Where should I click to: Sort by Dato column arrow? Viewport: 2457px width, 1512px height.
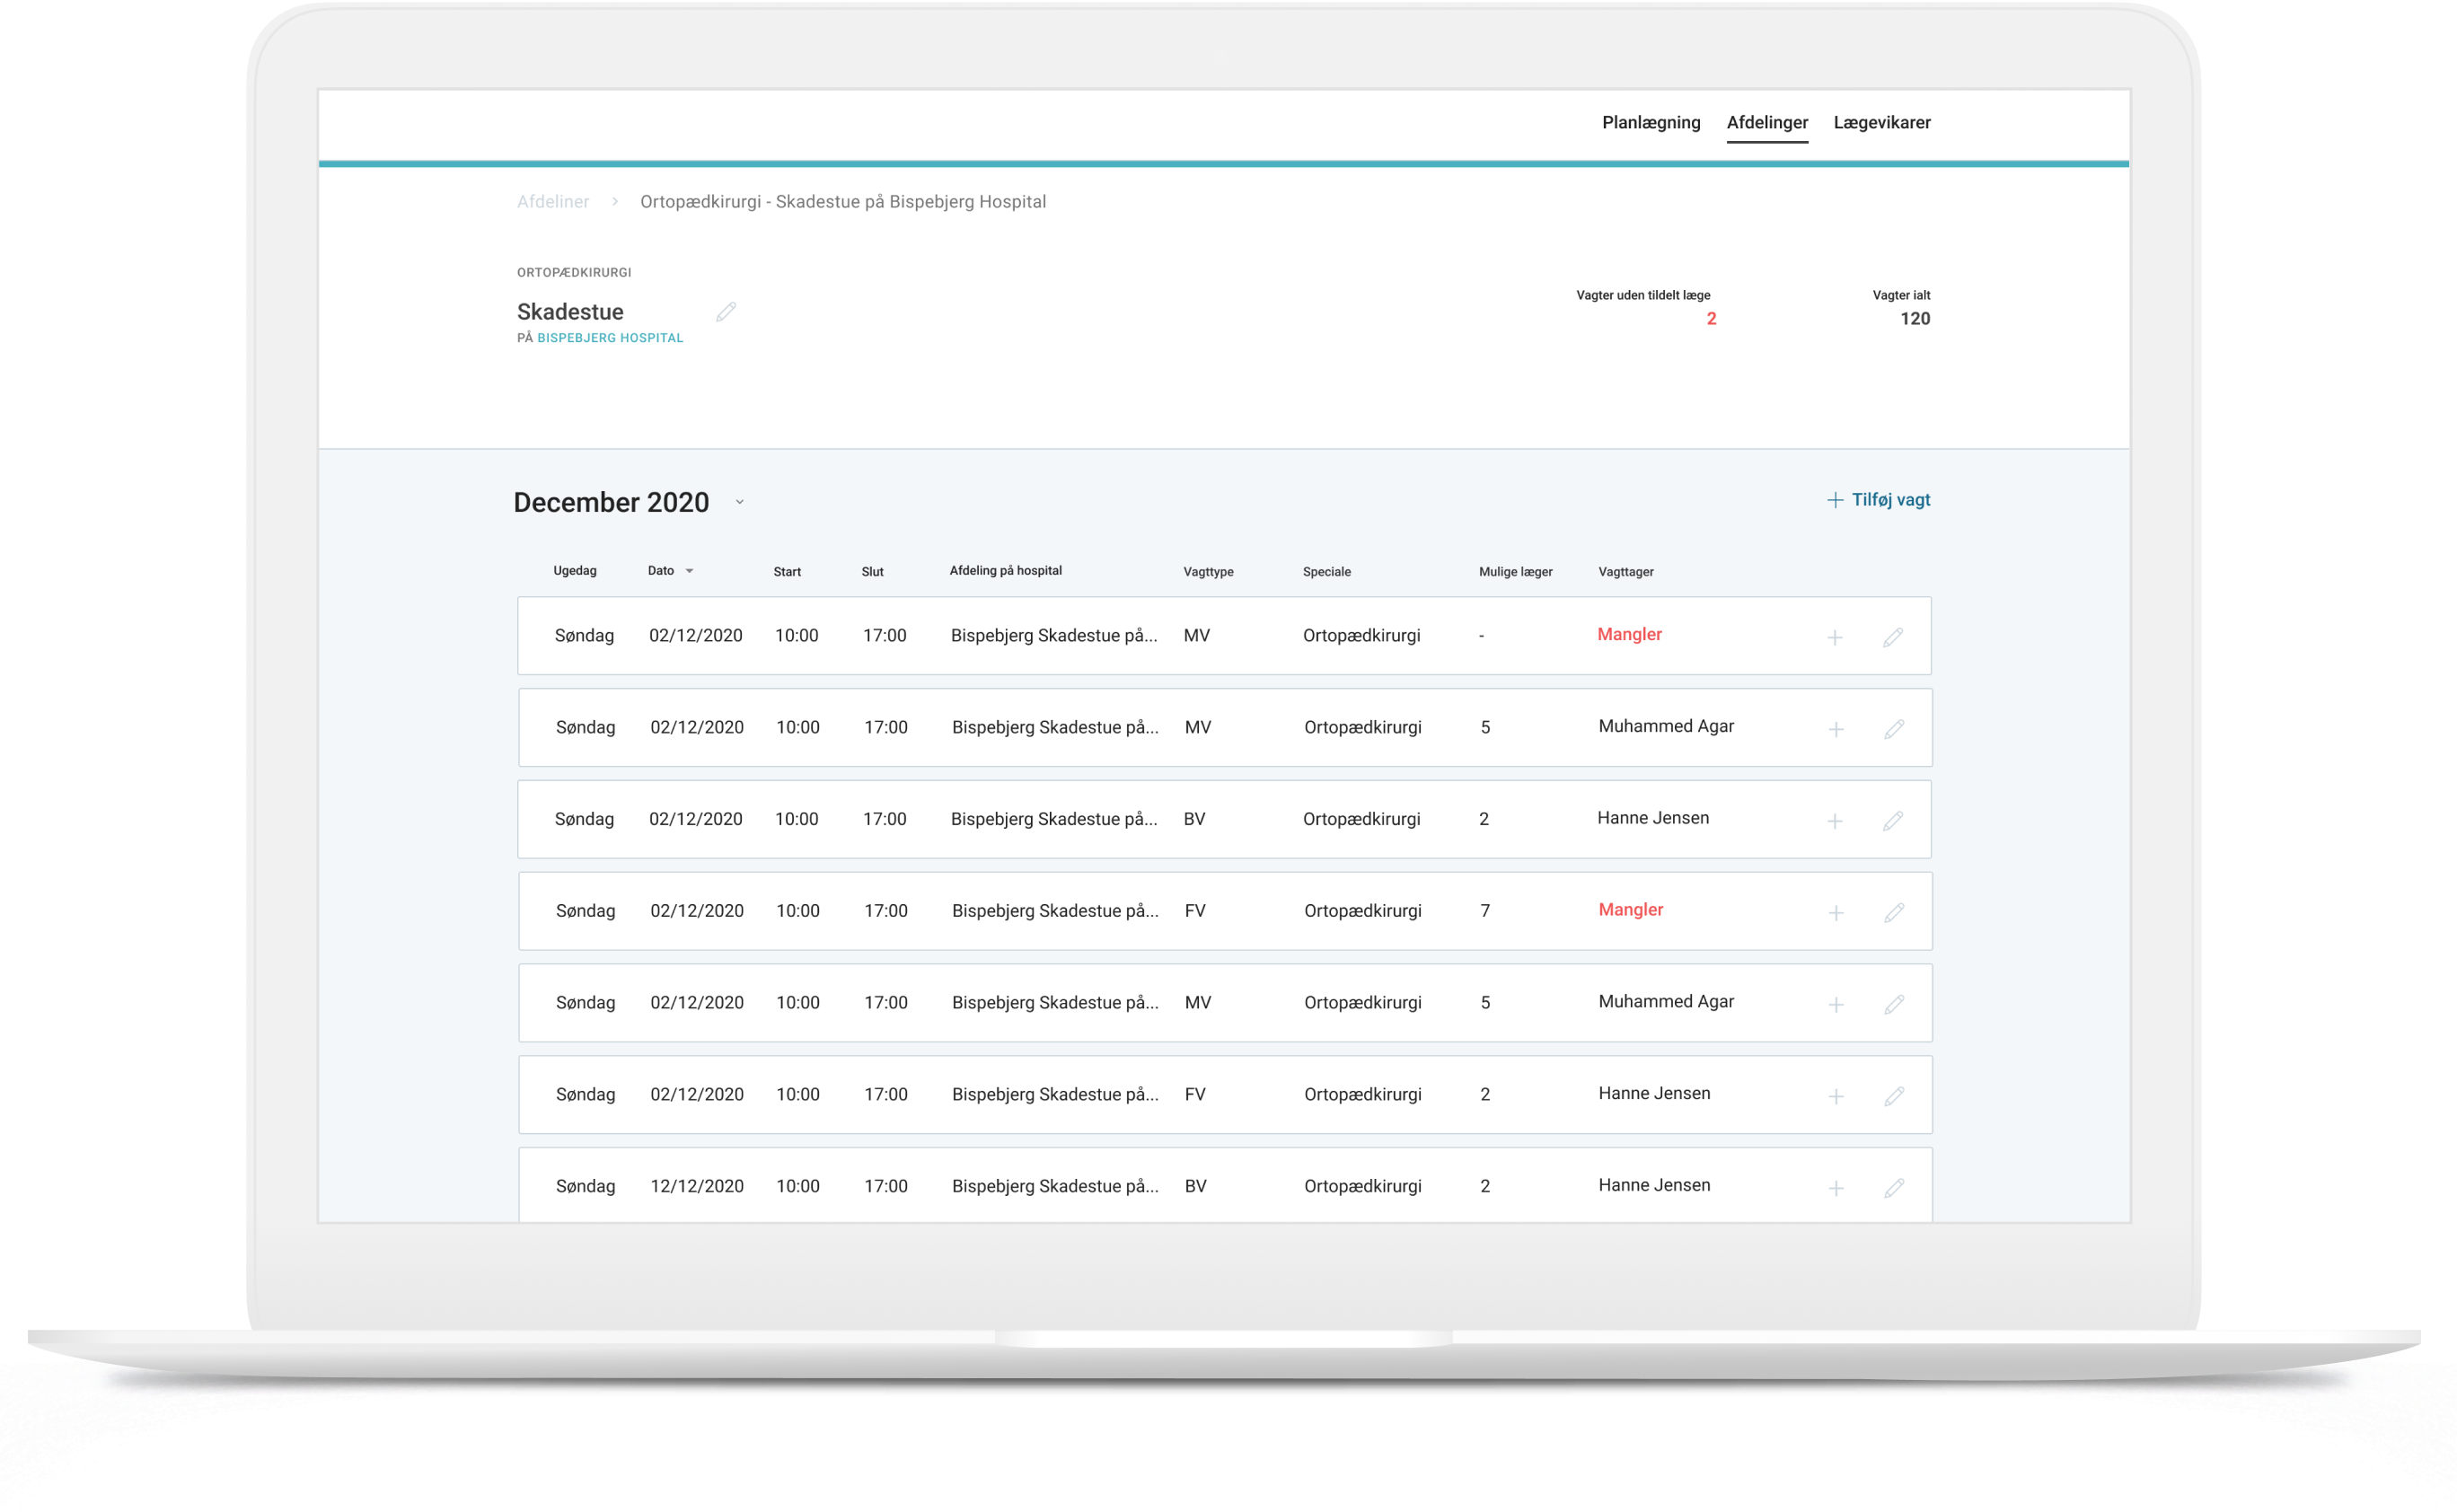tap(689, 571)
